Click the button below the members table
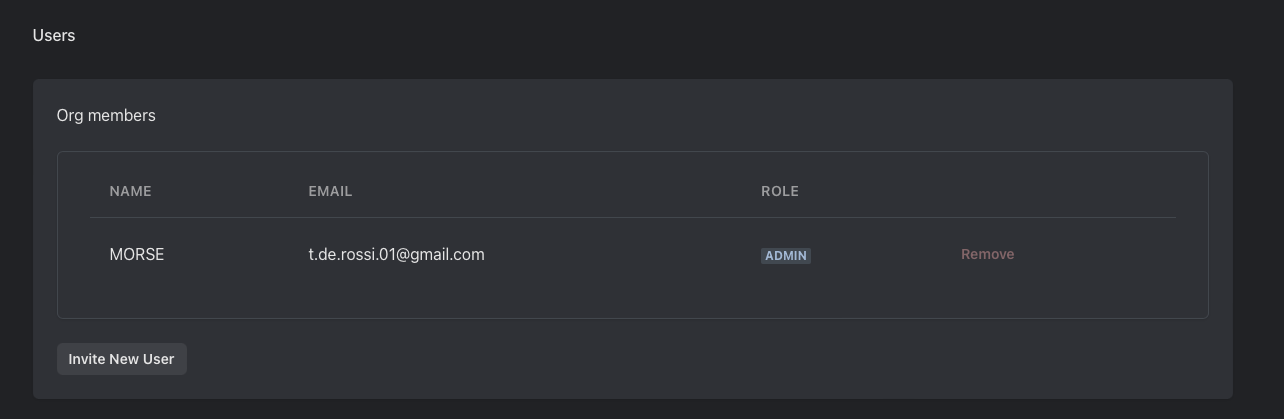 tap(122, 359)
